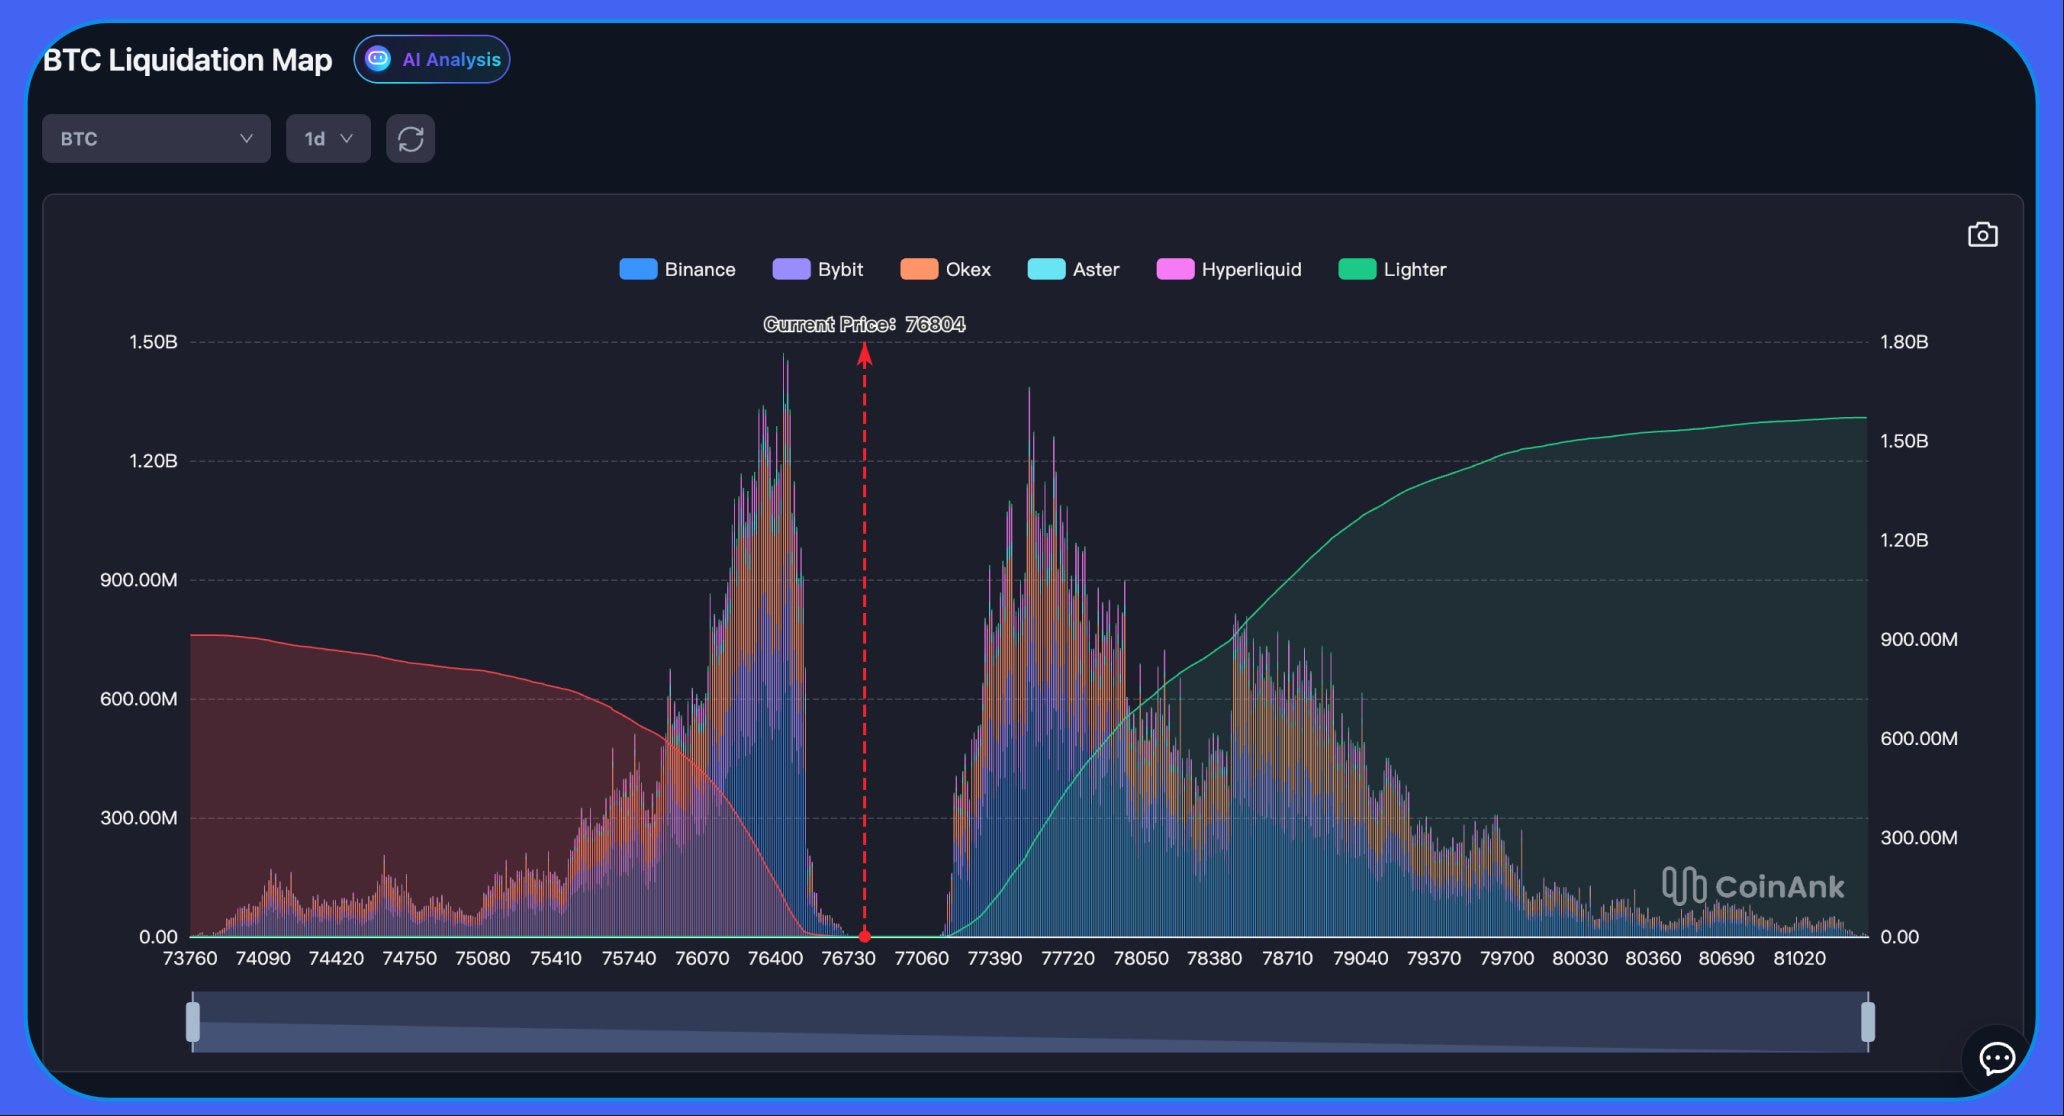This screenshot has height=1116, width=2064.
Task: Click x-axis label 80360
Action: click(x=1653, y=958)
